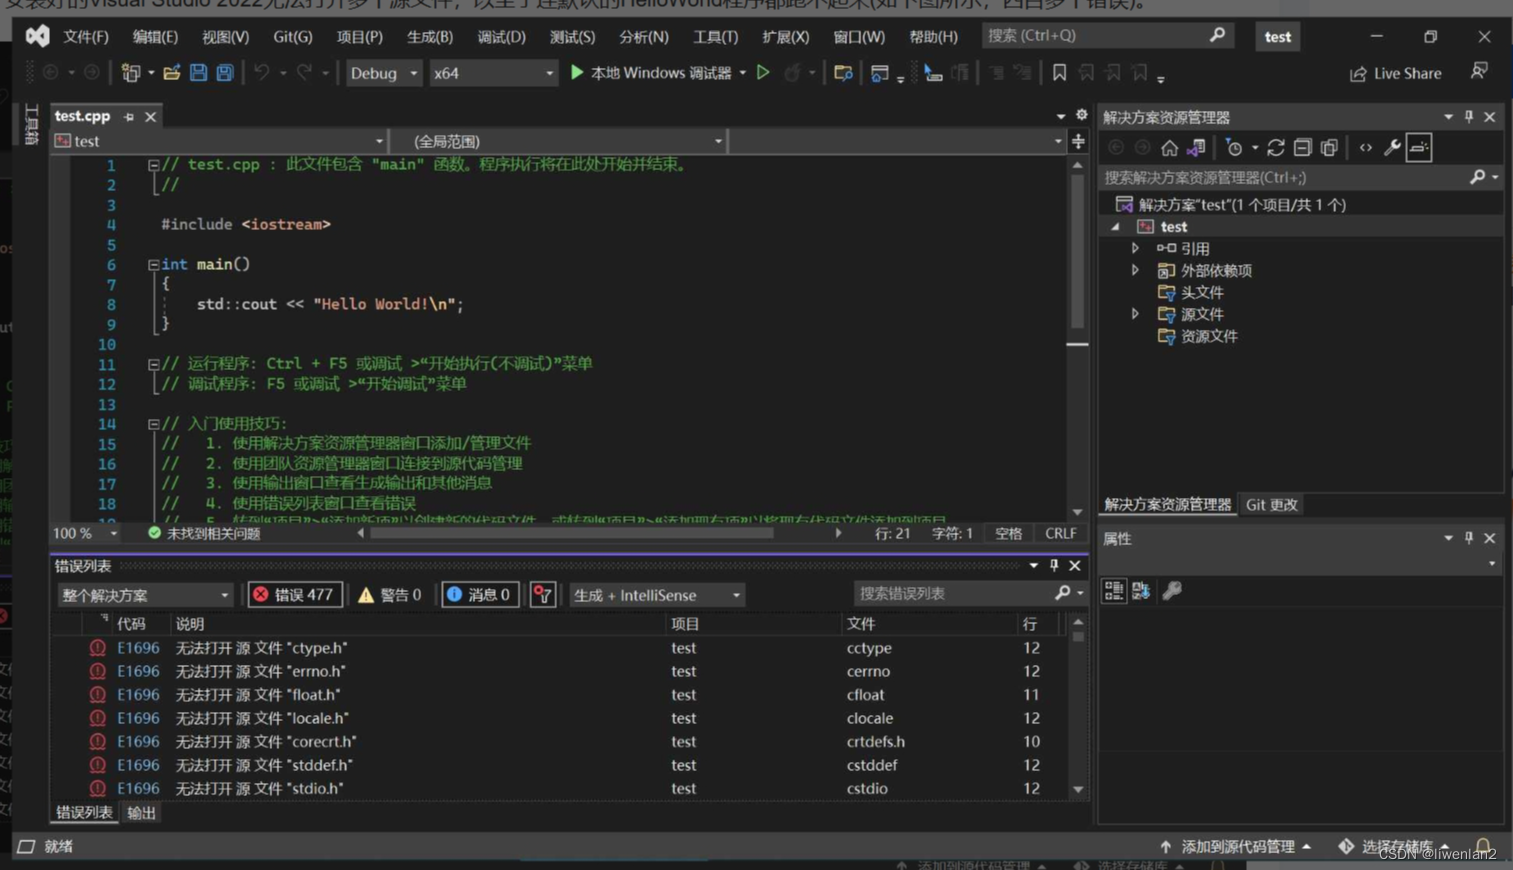Click collapse all icon in Solution Explorer
Screen dimensions: 1513x870
1302,148
